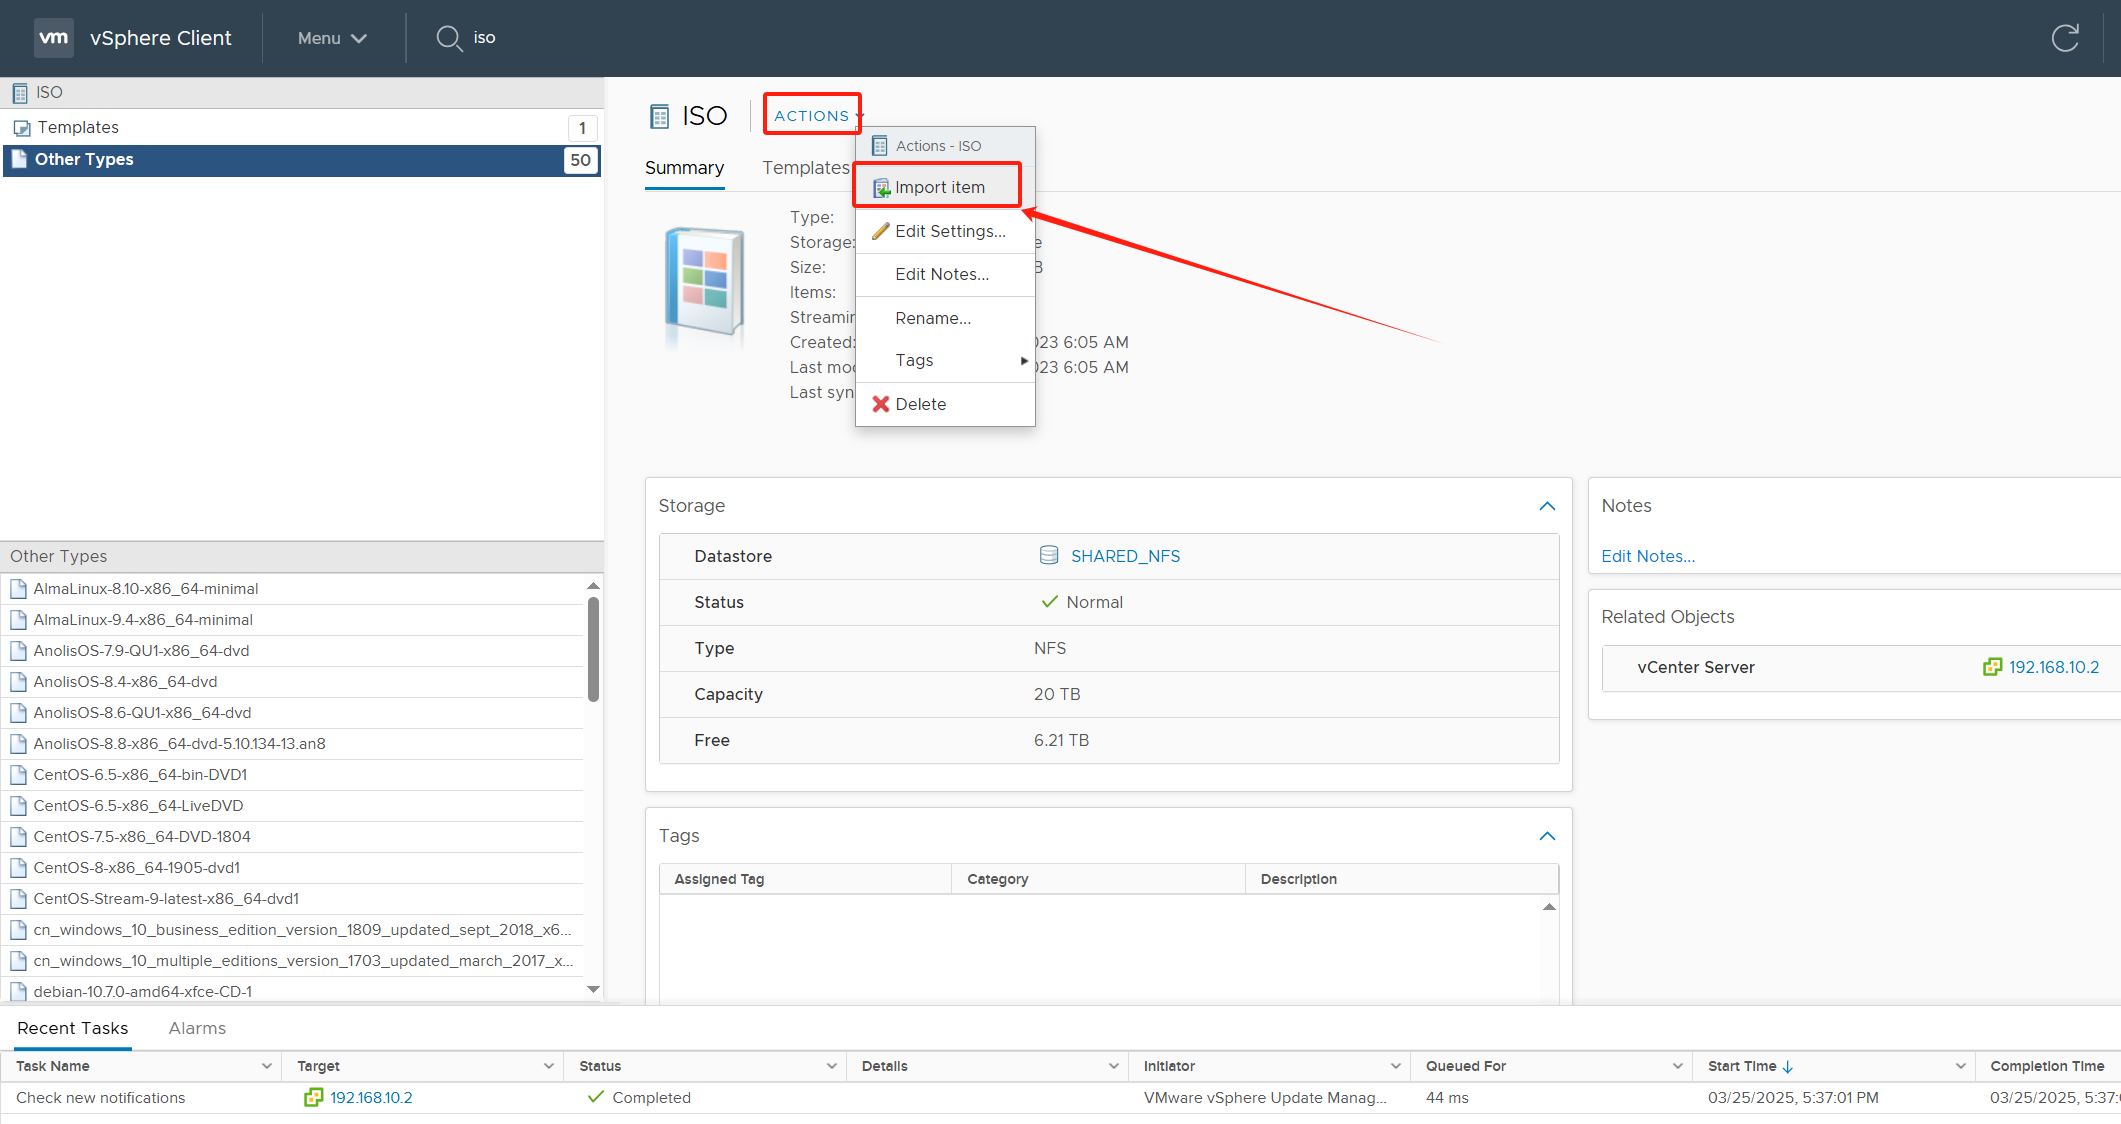Click the Other Types file icon

tap(19, 159)
